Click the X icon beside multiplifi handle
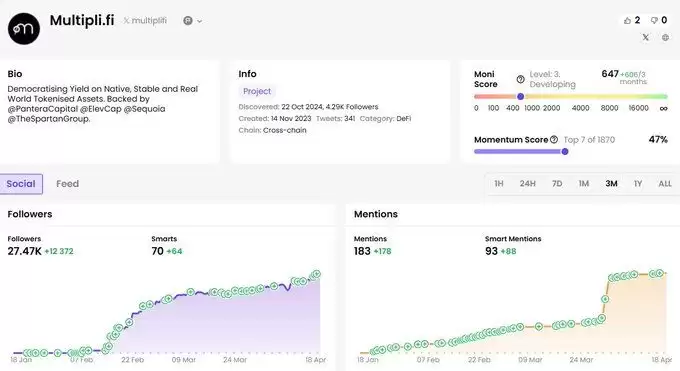The width and height of the screenshot is (680, 371). 126,20
